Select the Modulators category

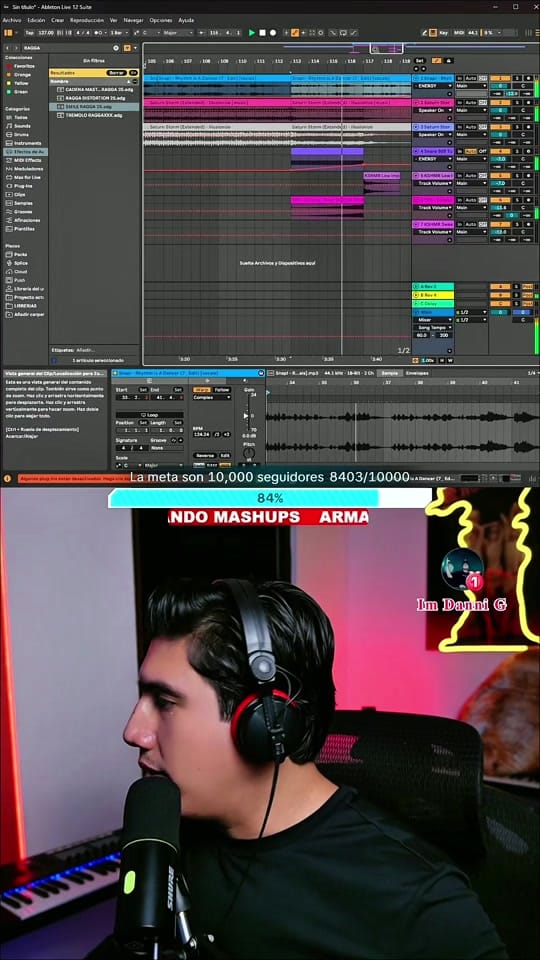pyautogui.click(x=26, y=168)
